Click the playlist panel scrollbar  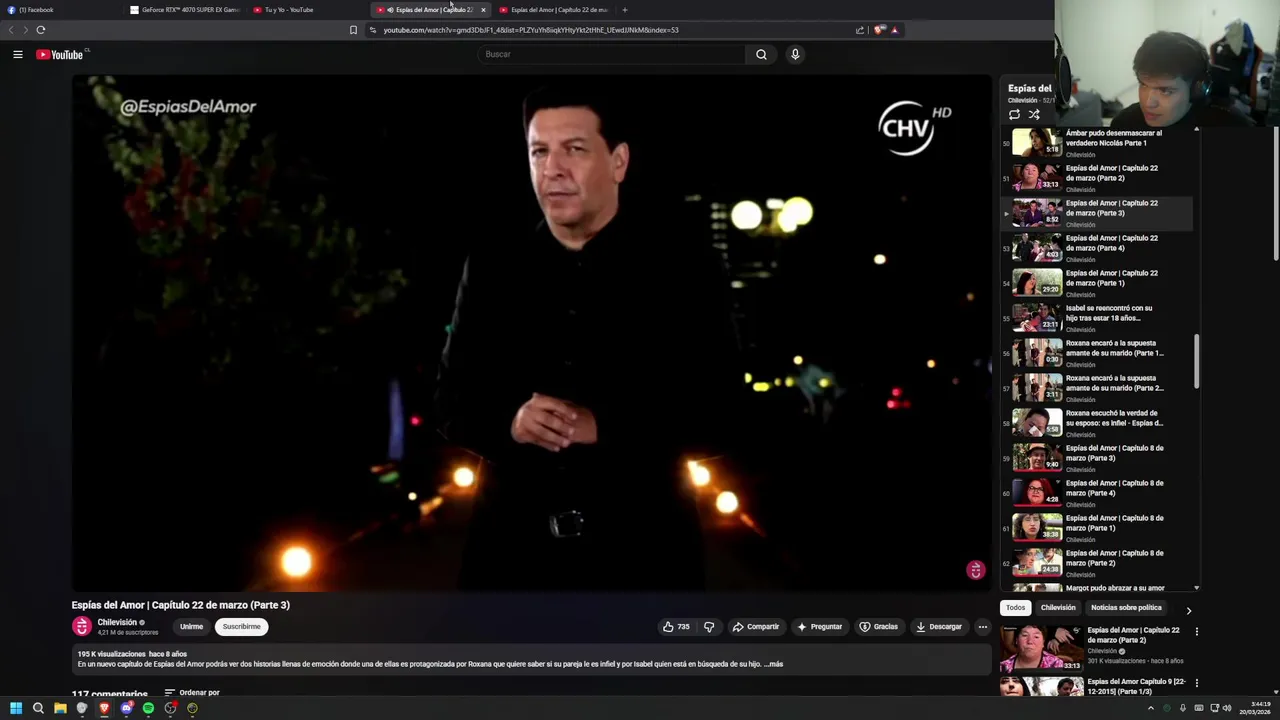pos(1197,361)
